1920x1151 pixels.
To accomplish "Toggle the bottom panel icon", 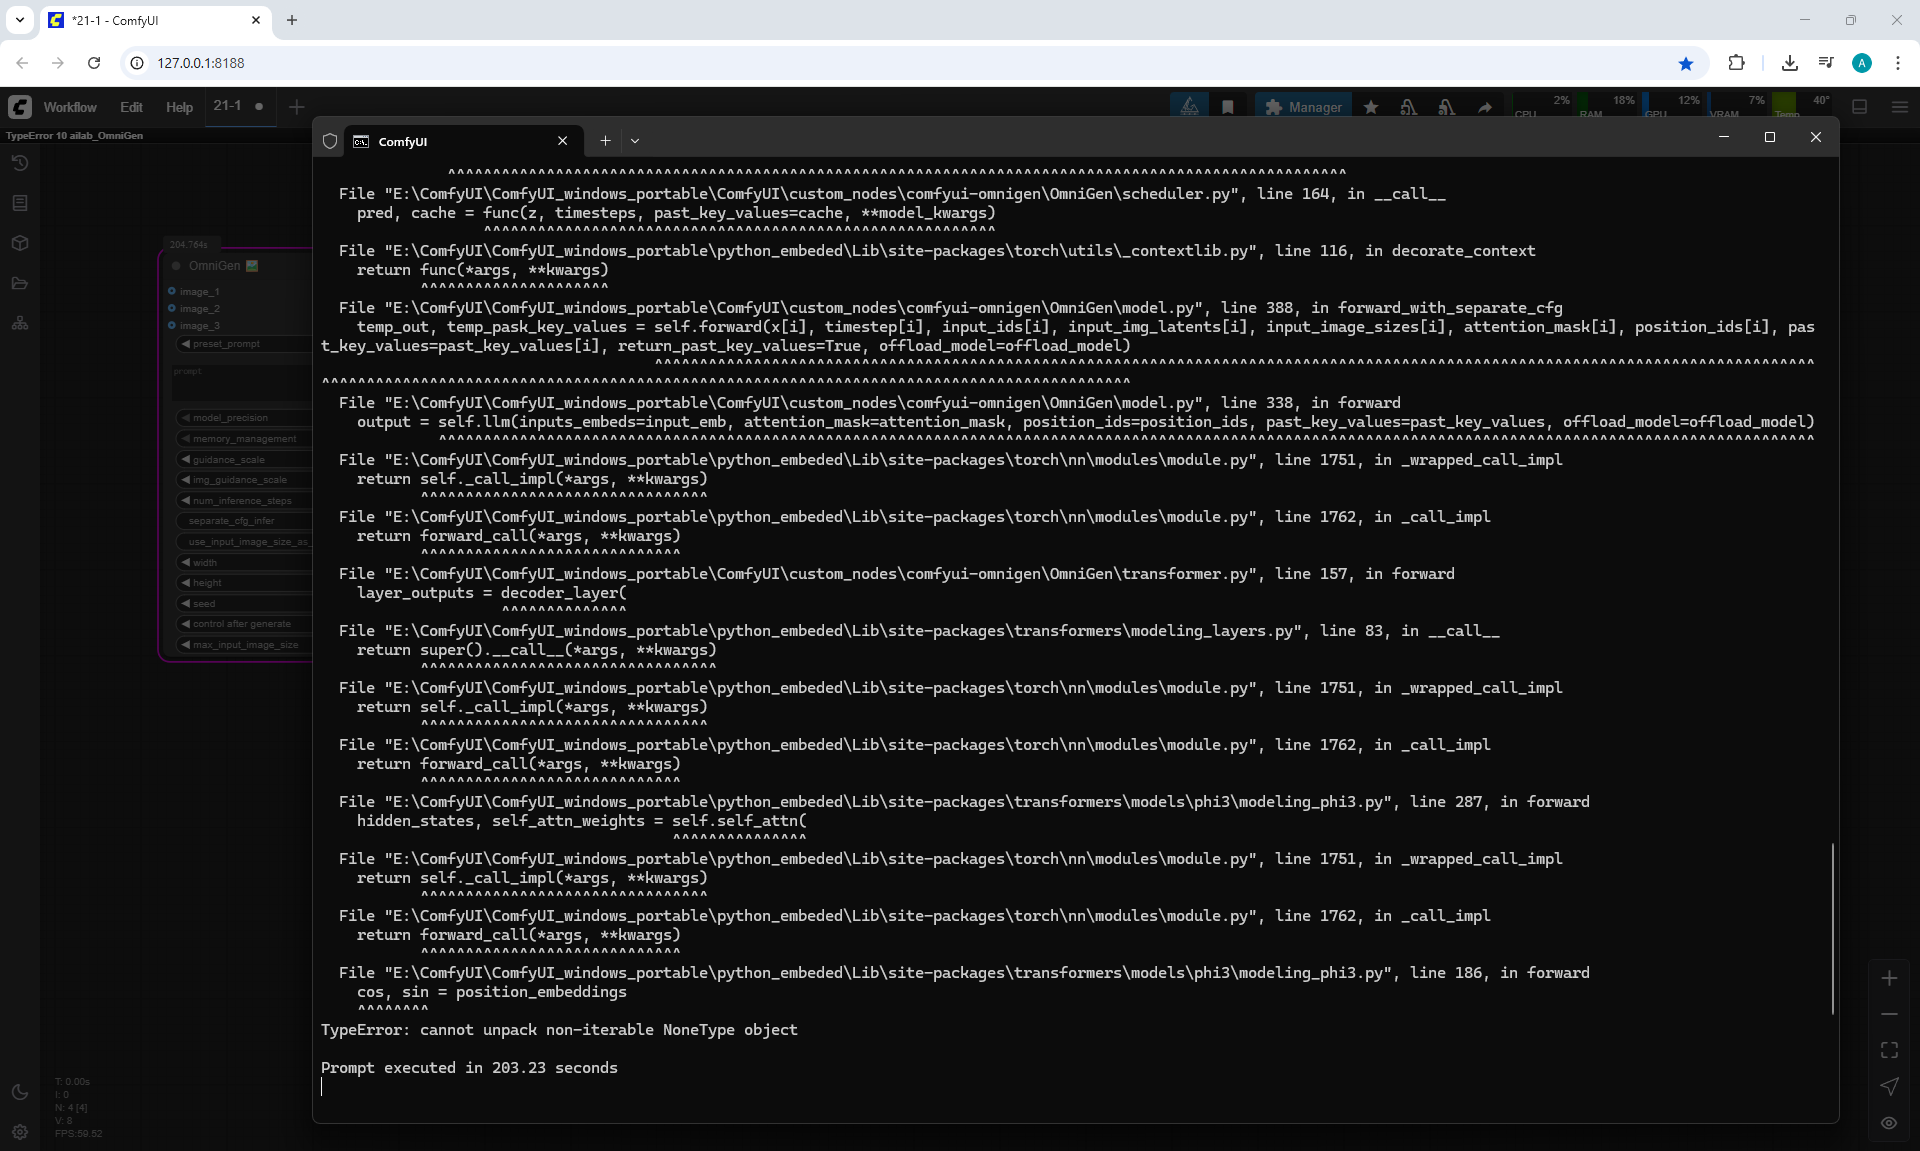I will pos(1860,107).
